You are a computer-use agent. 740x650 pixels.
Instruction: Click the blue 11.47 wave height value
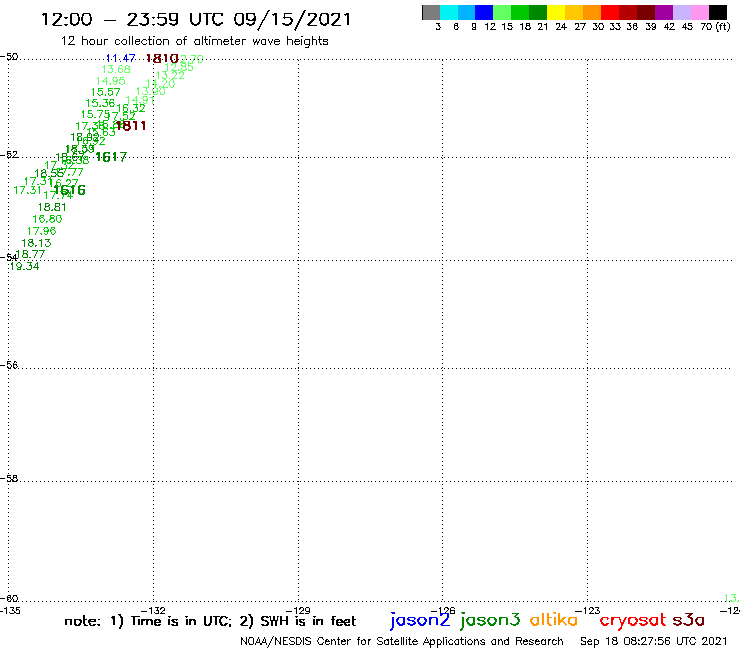tap(121, 58)
